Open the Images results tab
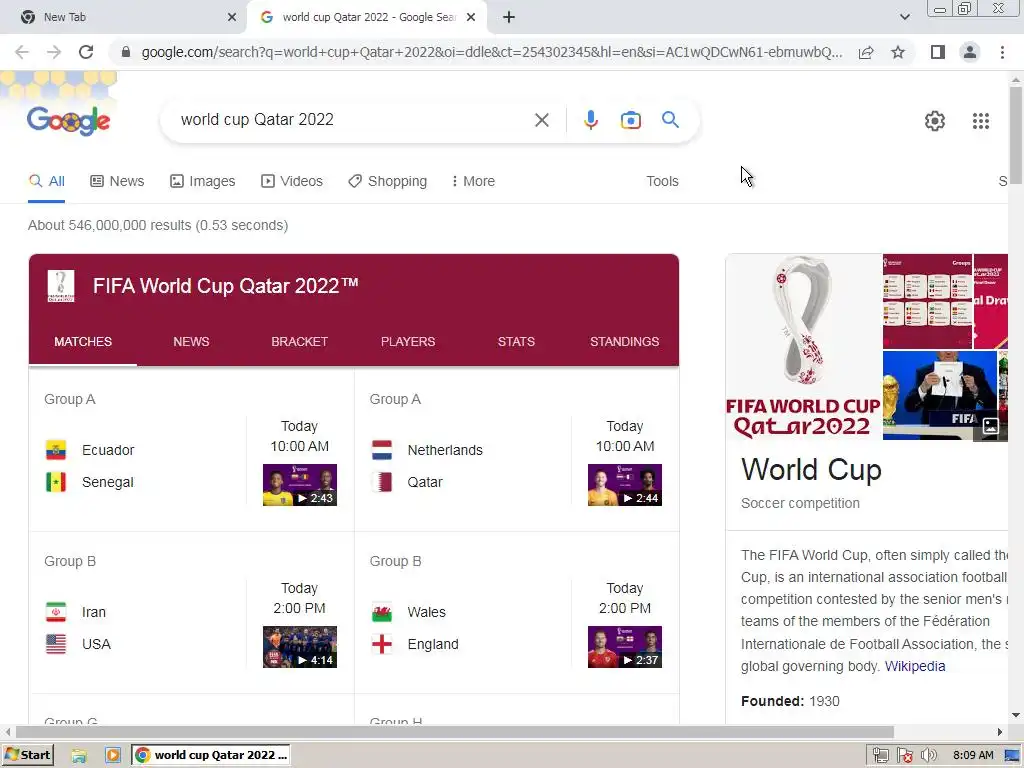 tap(202, 181)
